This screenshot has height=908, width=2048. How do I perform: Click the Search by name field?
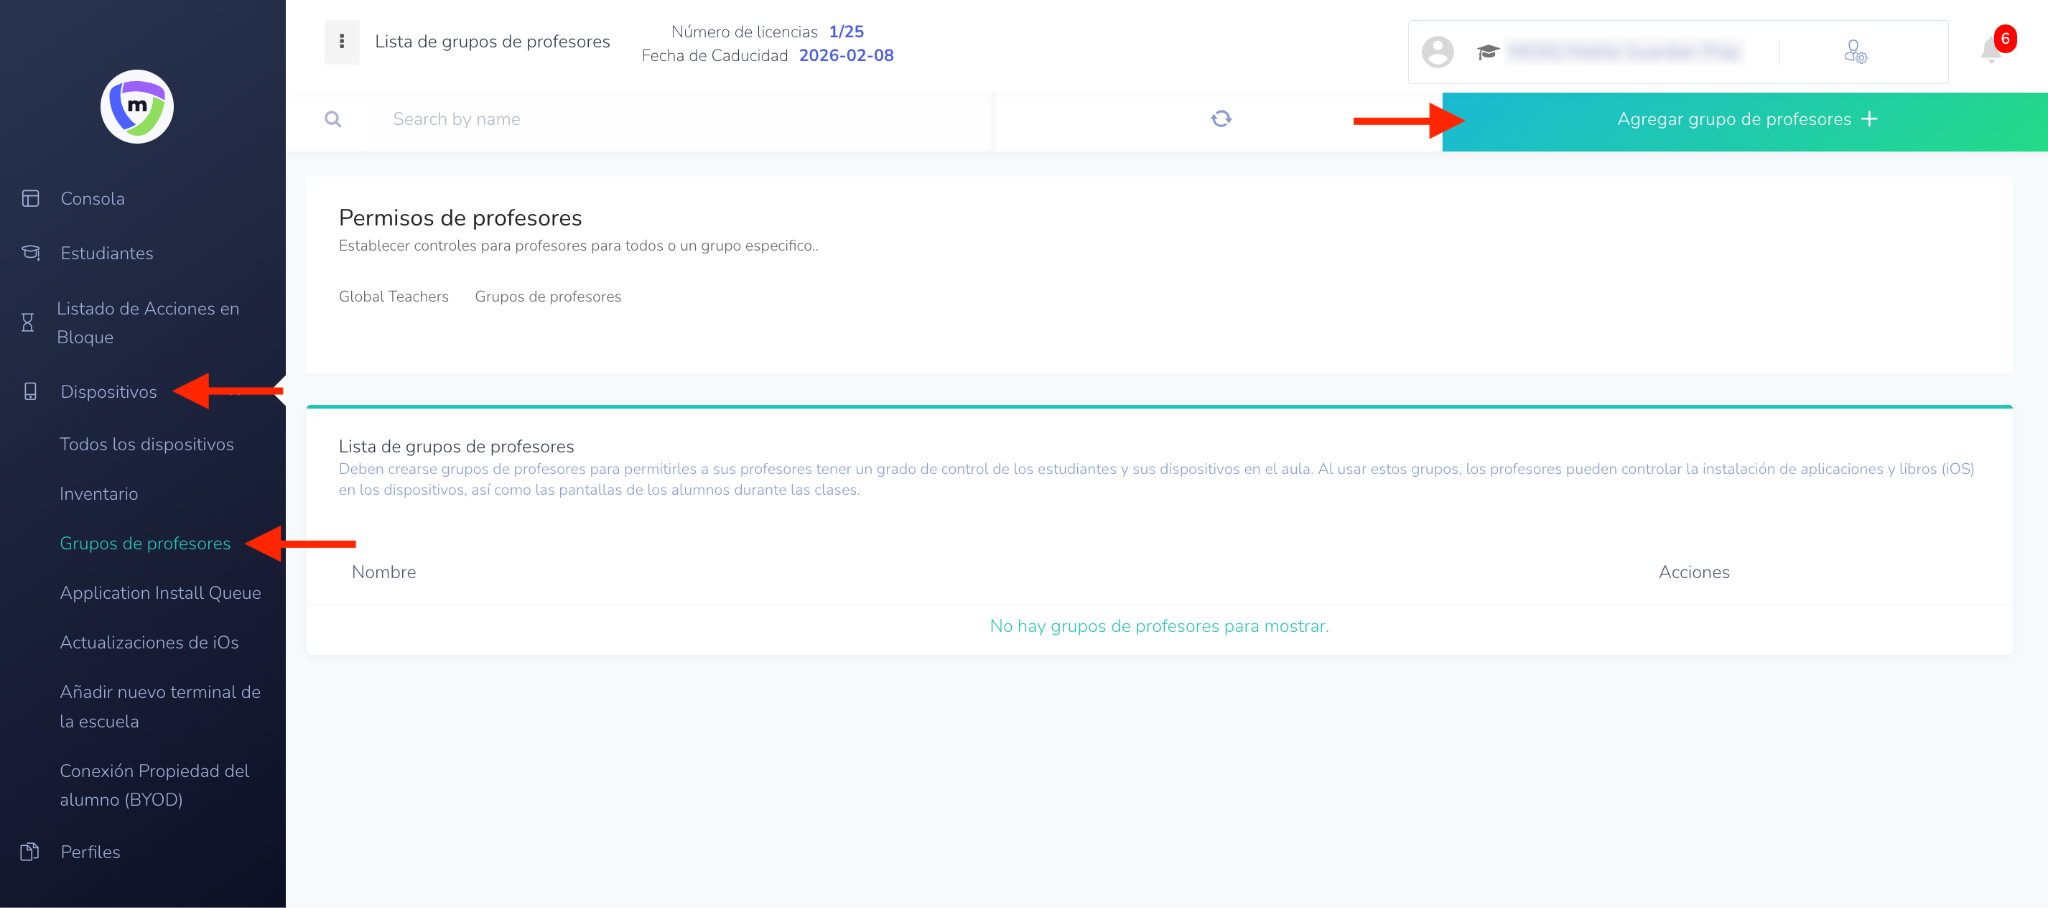tap(680, 120)
